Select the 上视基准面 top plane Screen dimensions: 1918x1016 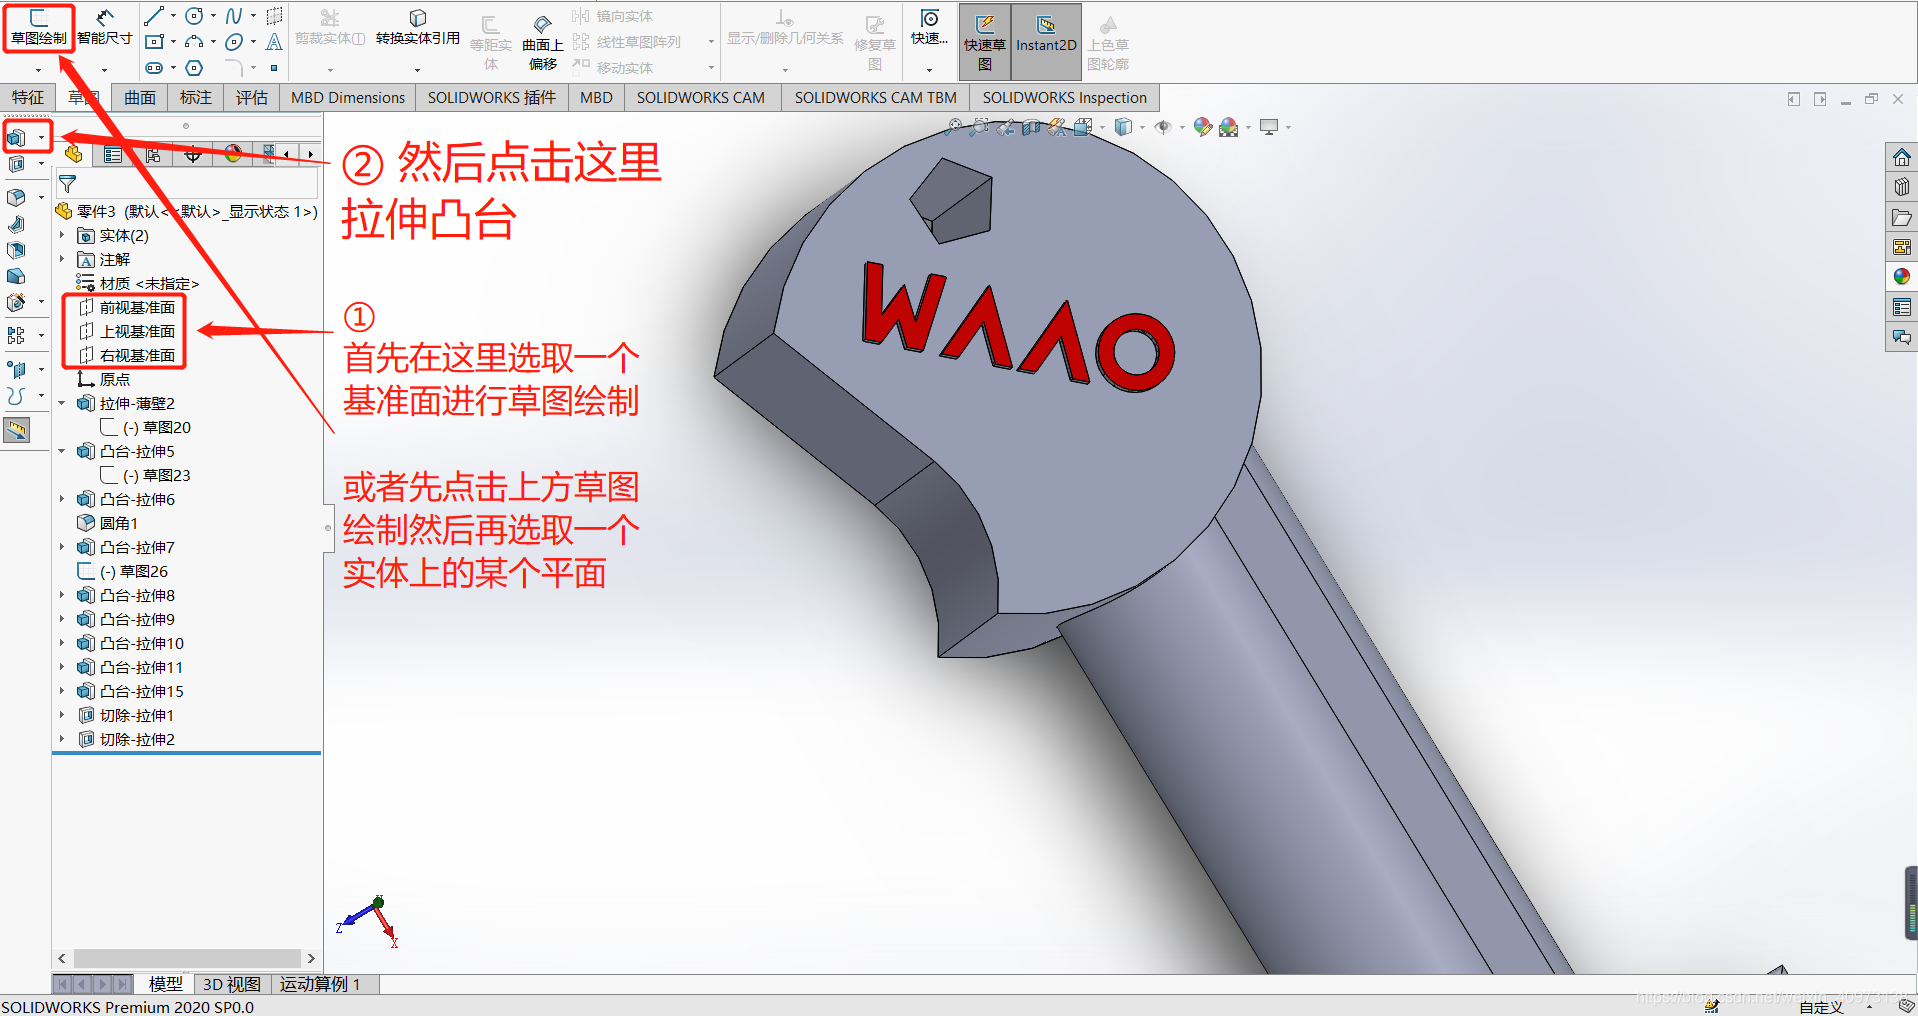127,331
